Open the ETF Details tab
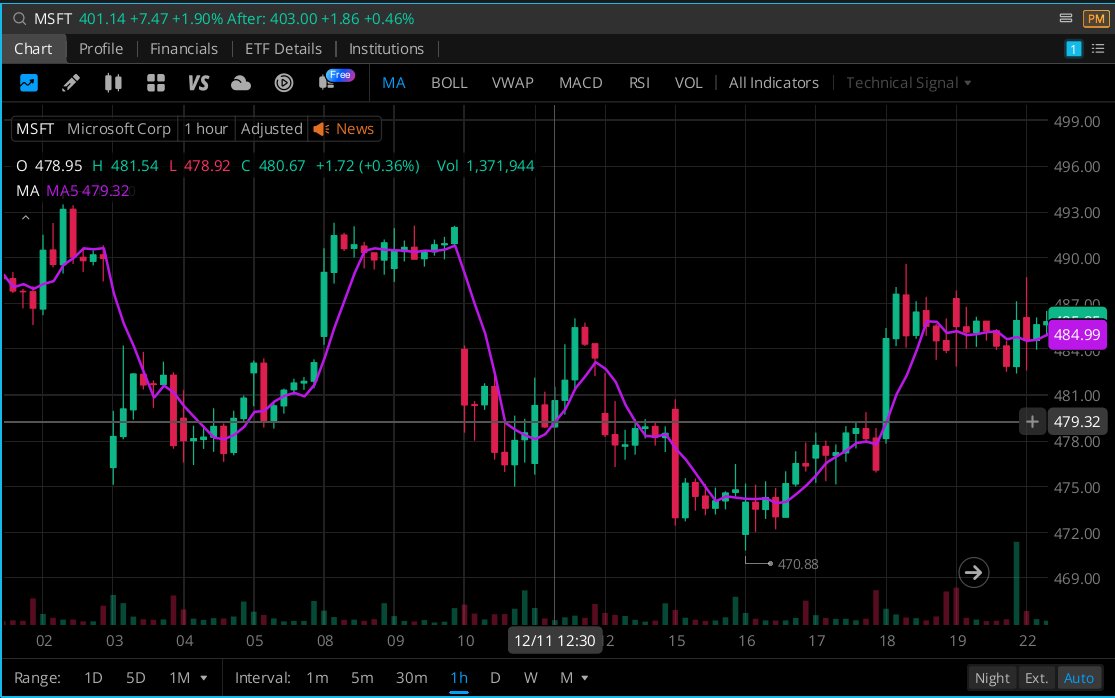The width and height of the screenshot is (1115, 698). click(283, 48)
